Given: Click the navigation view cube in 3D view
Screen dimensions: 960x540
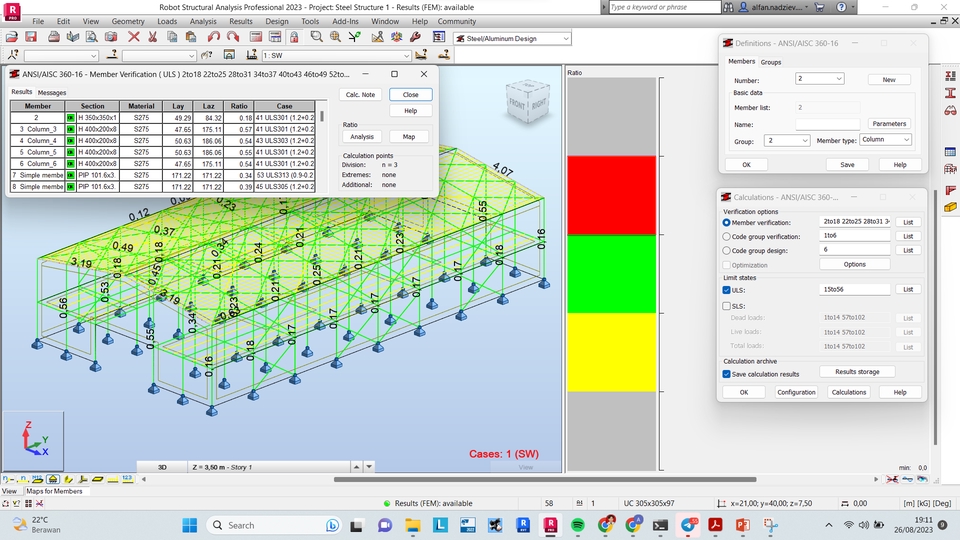Looking at the screenshot, I should pos(527,102).
